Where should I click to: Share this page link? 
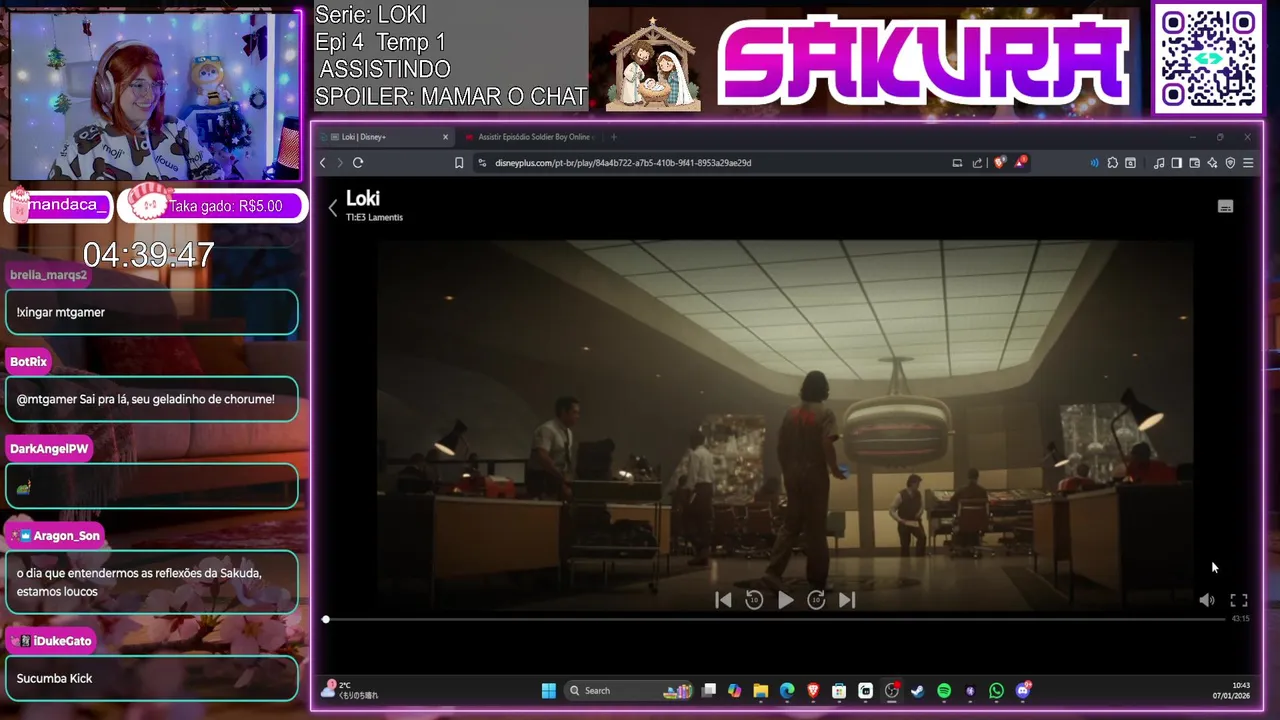(977, 163)
